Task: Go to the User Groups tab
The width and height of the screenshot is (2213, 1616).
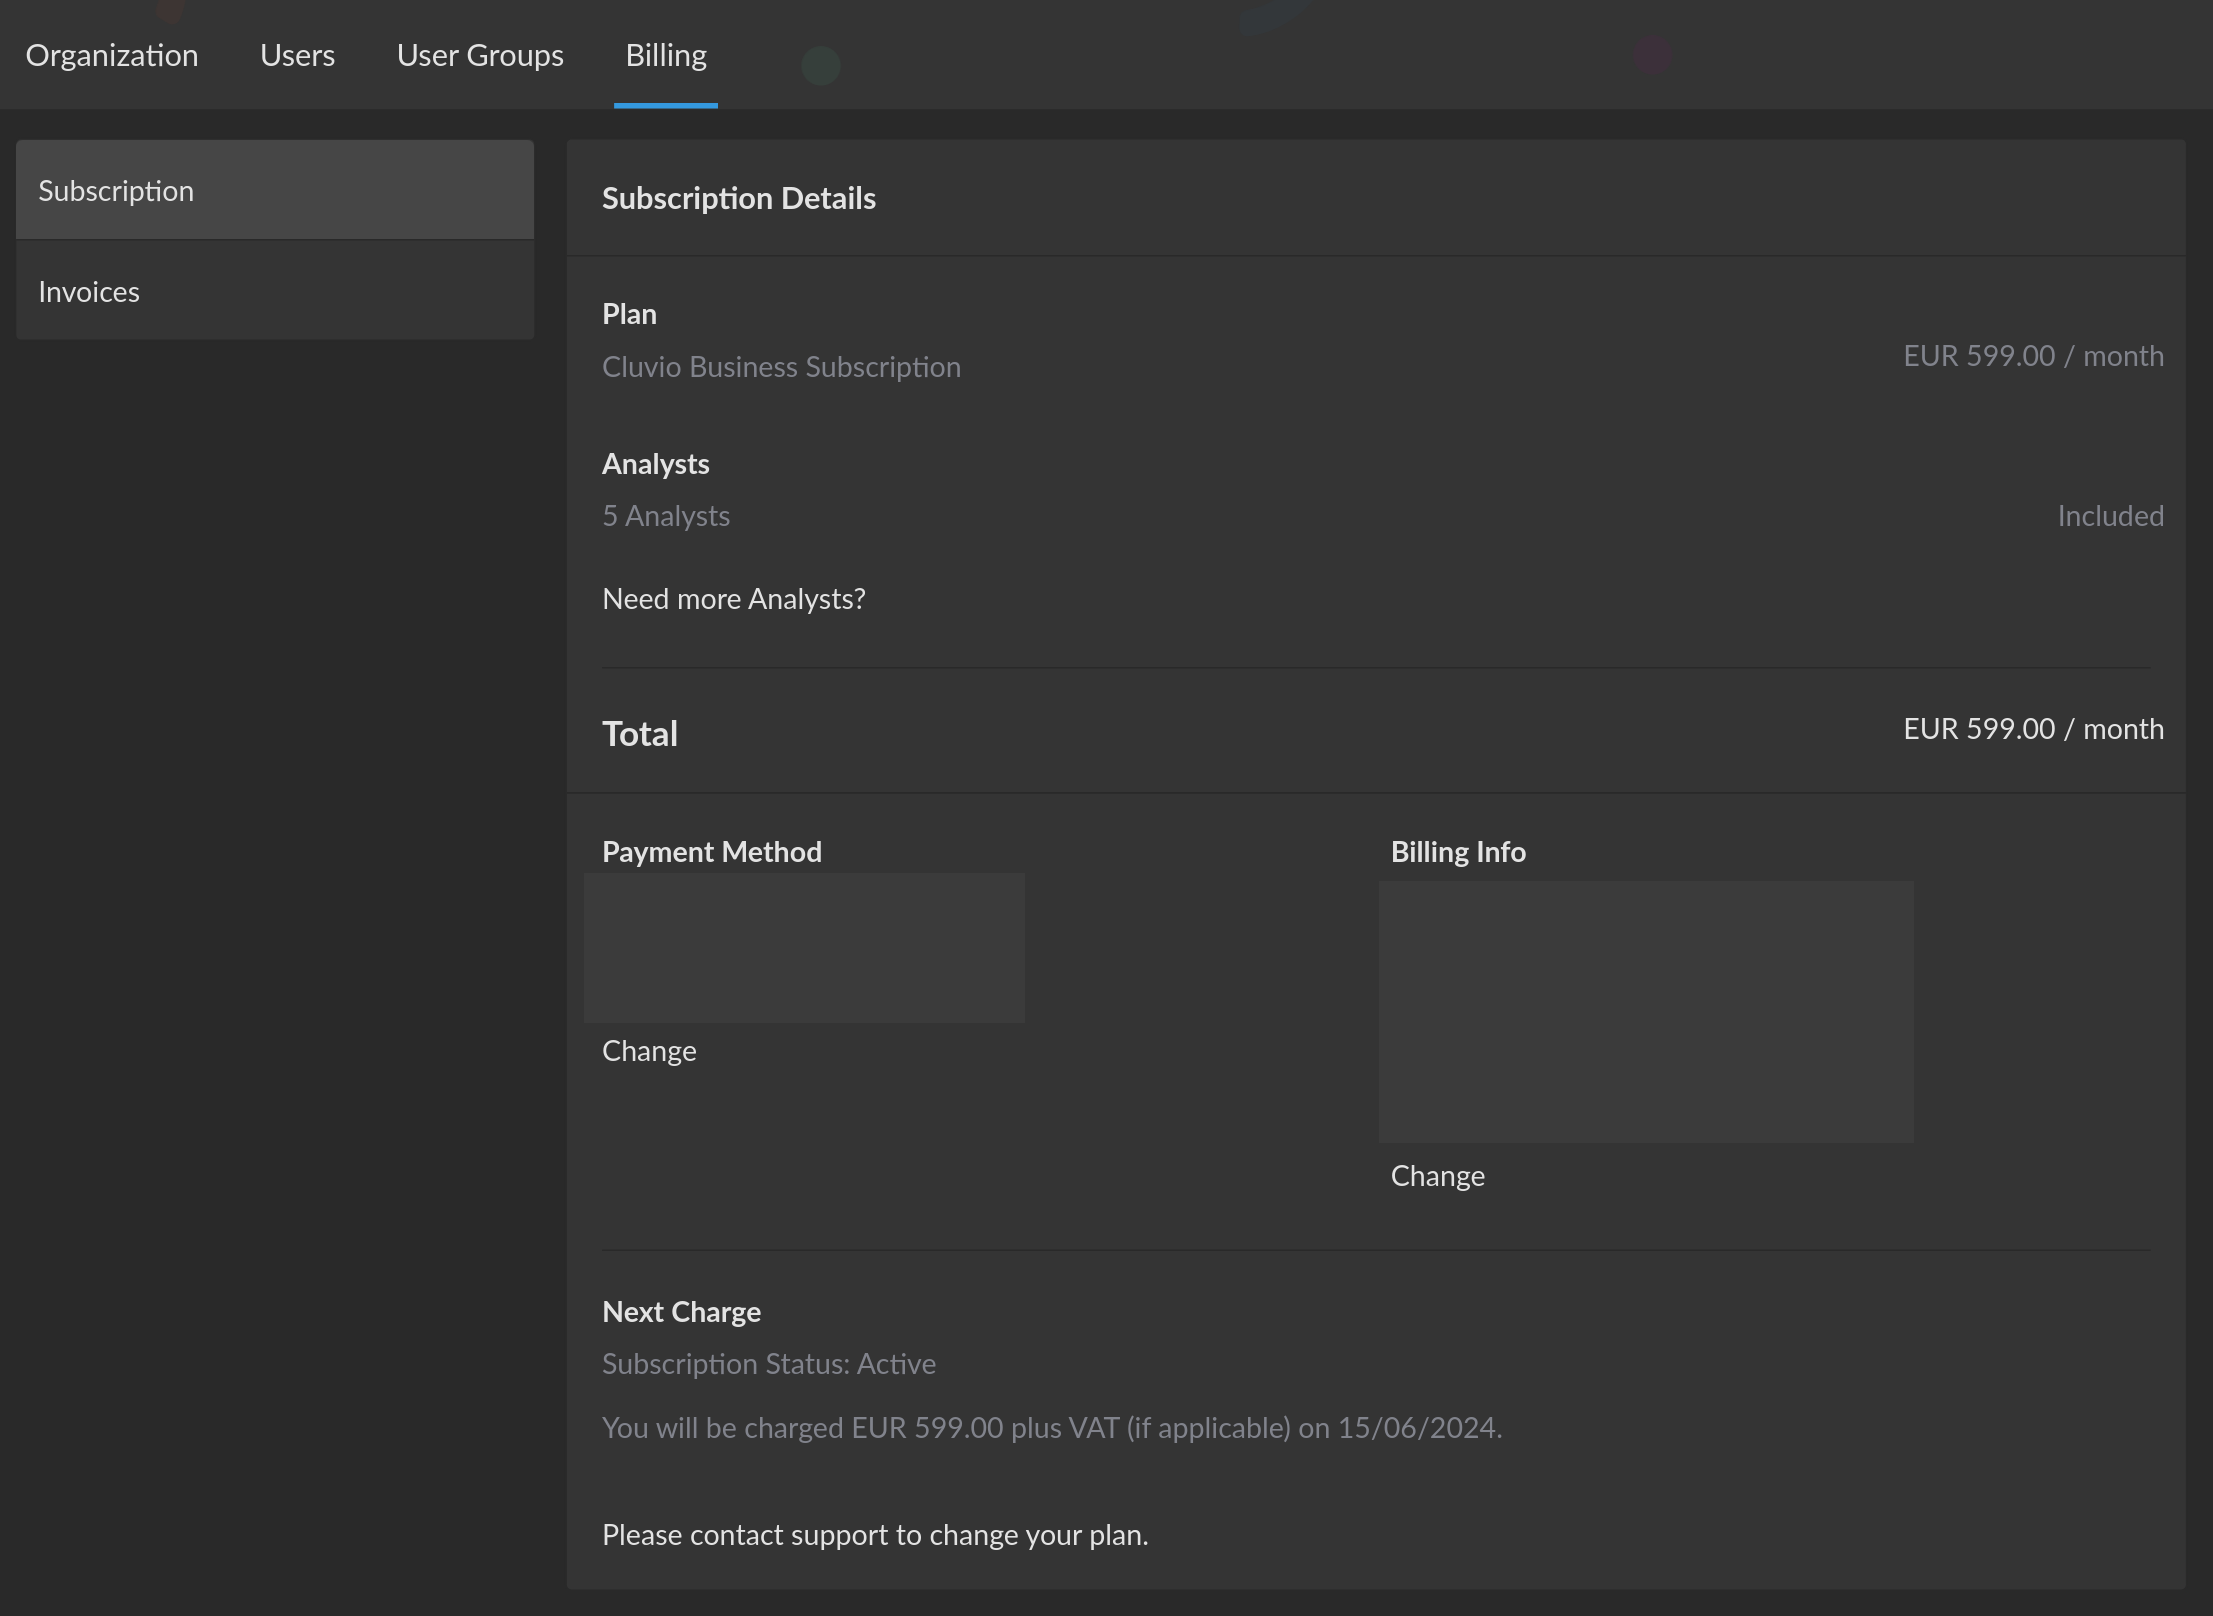Action: (480, 55)
